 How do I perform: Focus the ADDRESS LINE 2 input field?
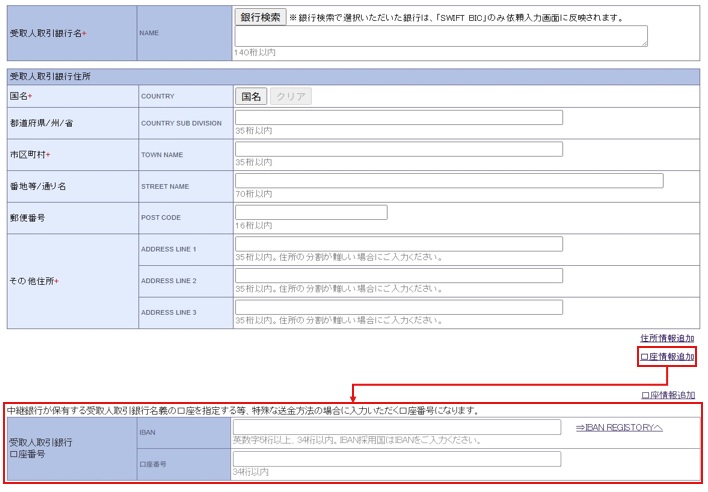tap(399, 276)
